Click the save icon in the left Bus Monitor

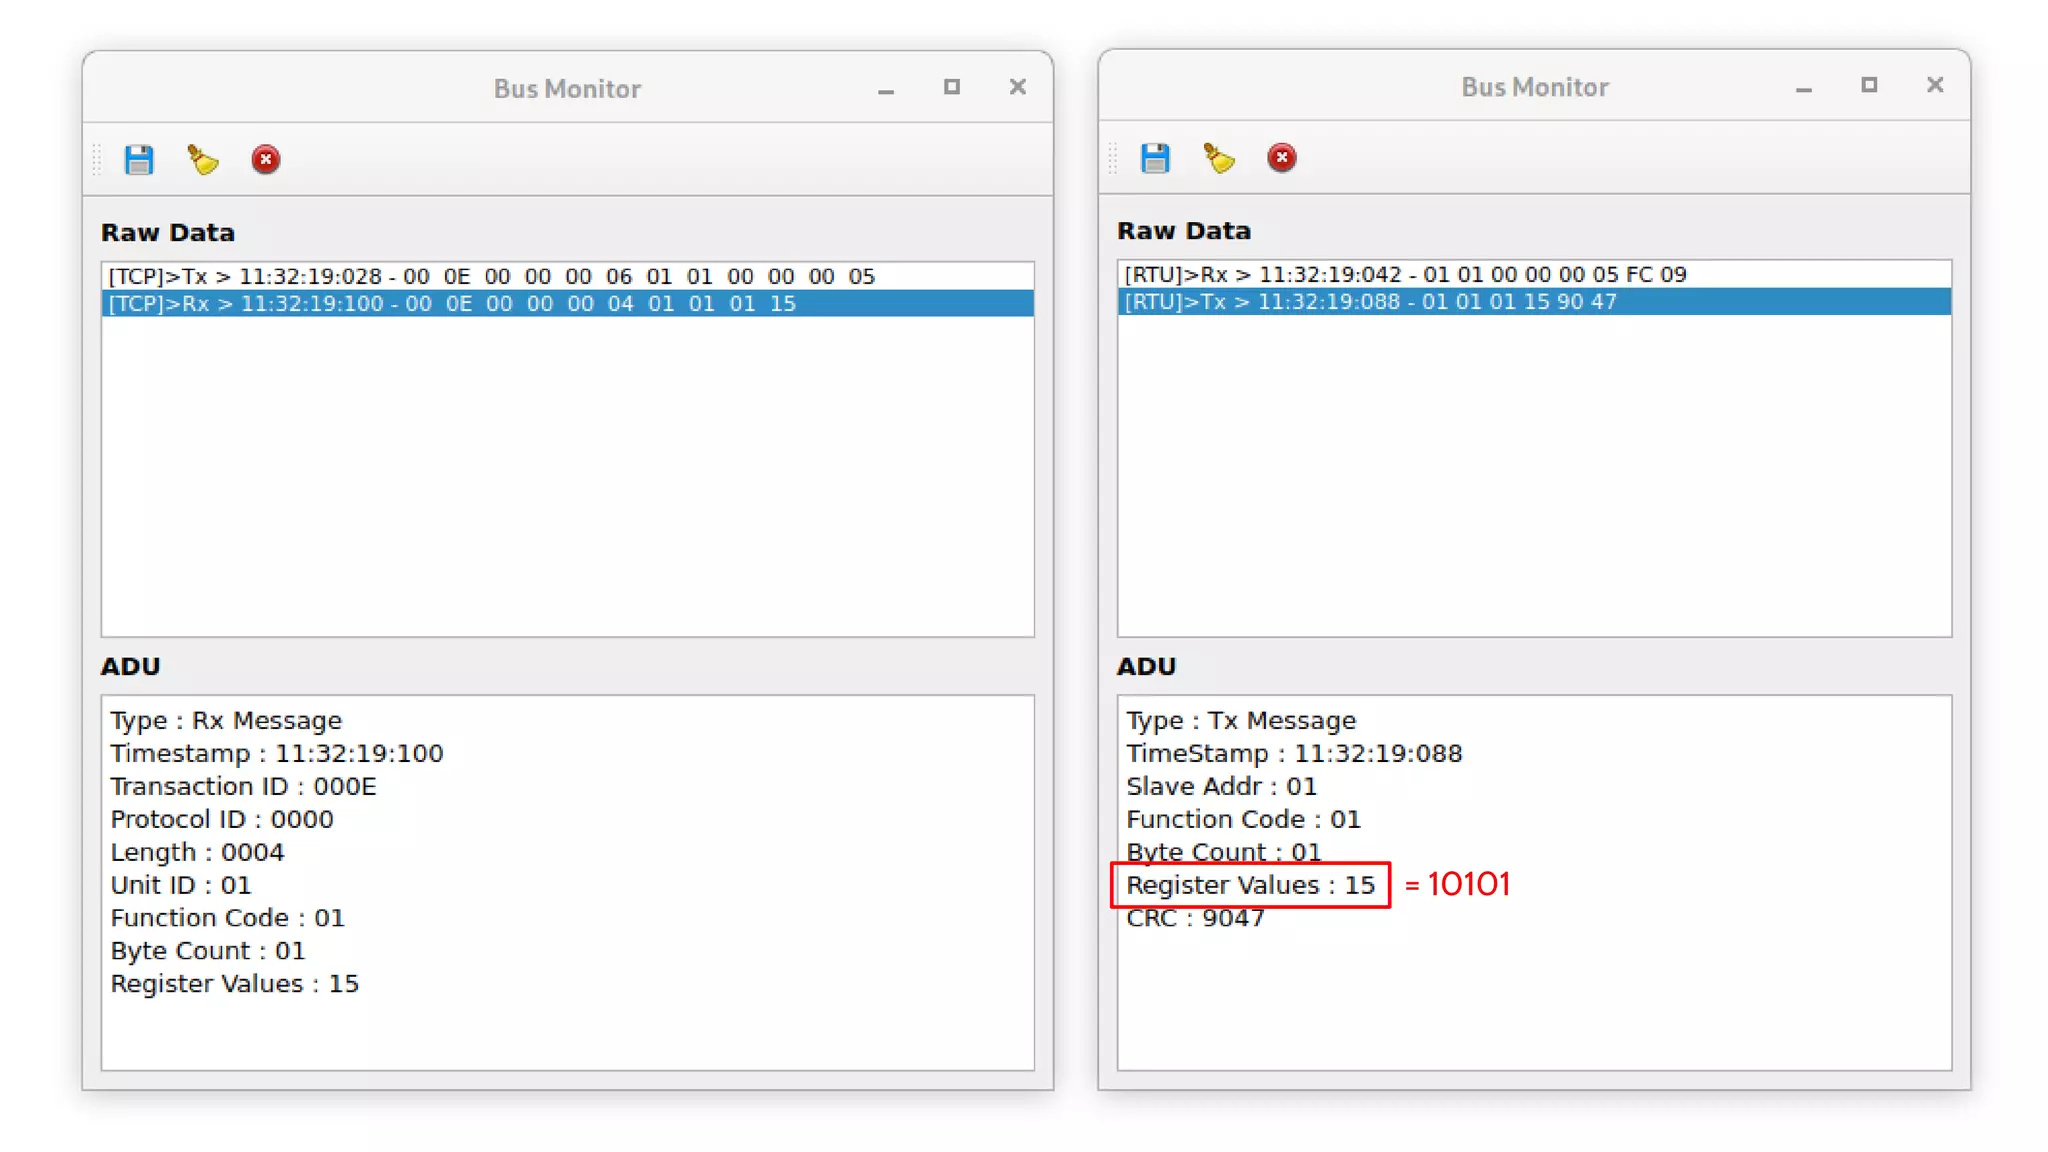(139, 160)
